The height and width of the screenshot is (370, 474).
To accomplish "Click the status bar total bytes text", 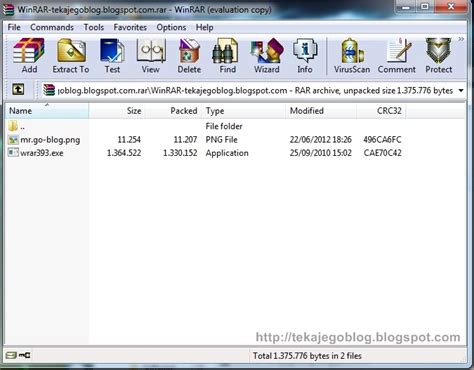I will coord(307,356).
